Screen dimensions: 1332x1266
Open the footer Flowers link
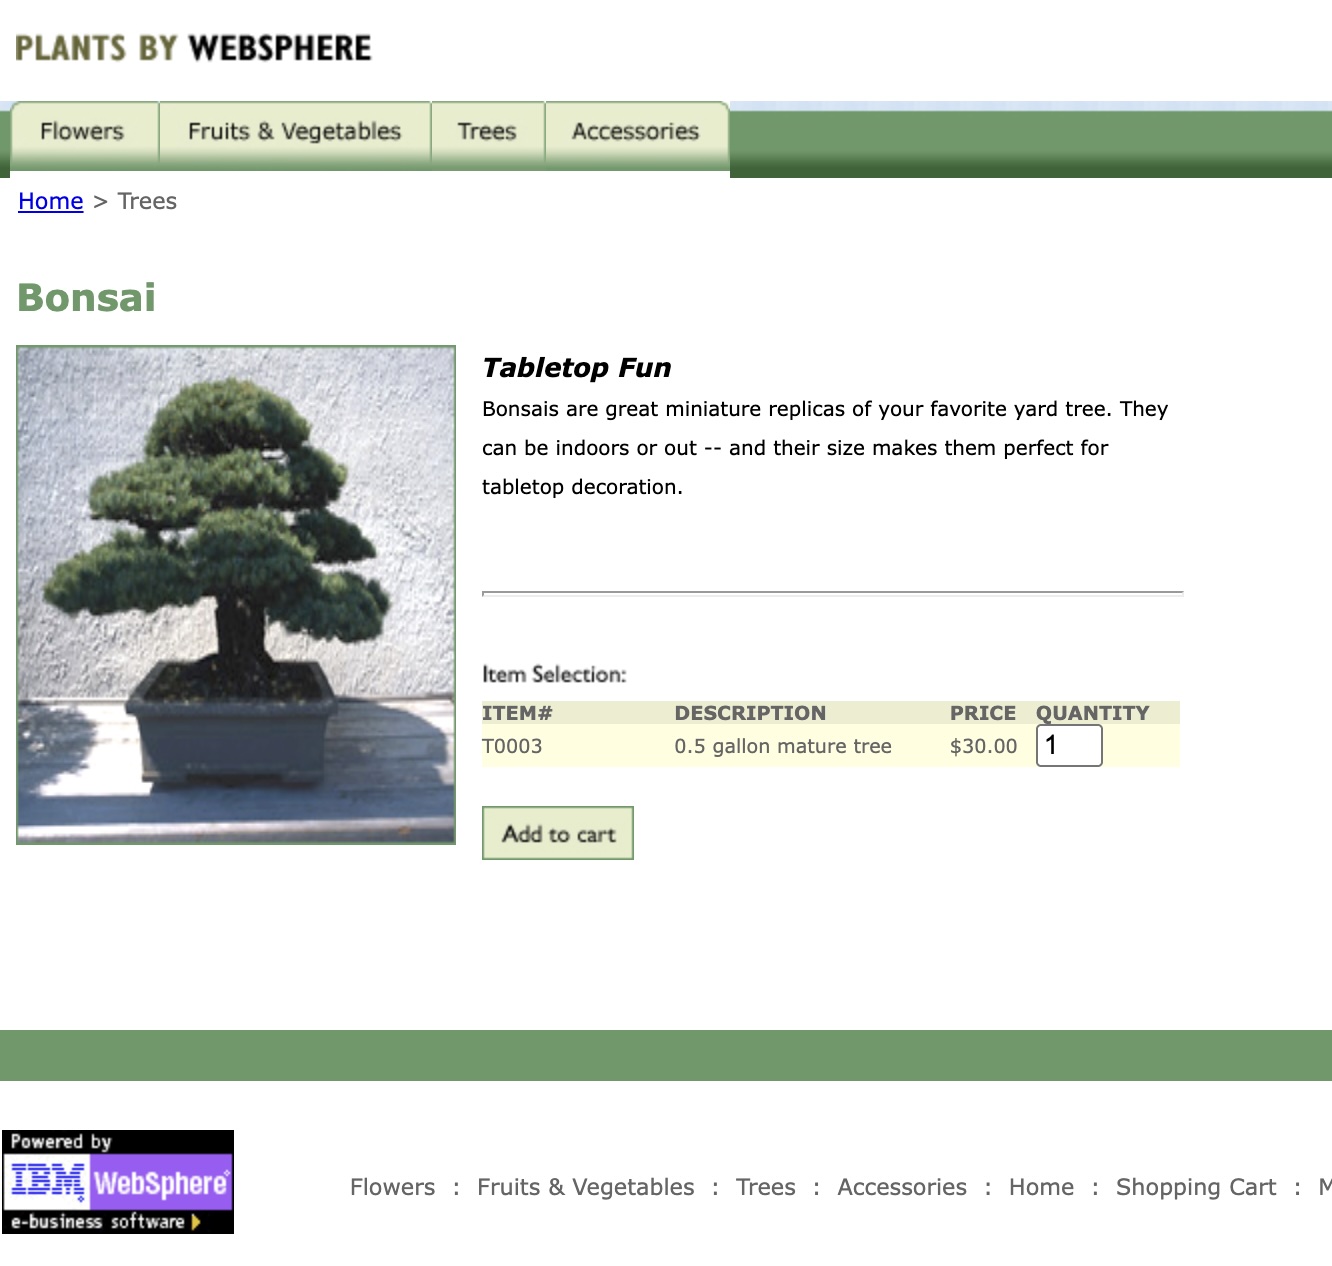coord(392,1187)
